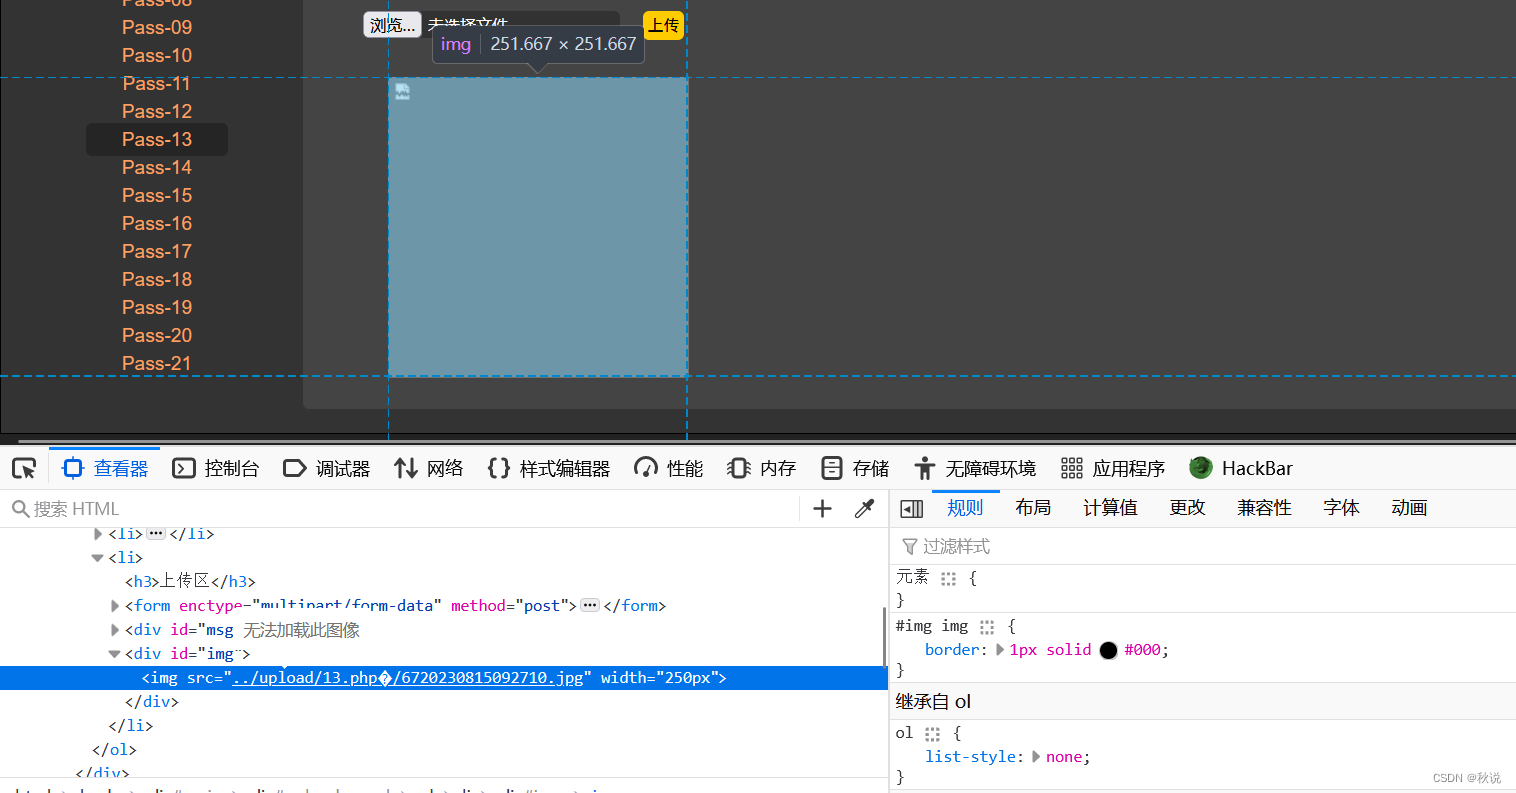Open Pass-11 in sidebar
This screenshot has width=1516, height=793.
(157, 83)
